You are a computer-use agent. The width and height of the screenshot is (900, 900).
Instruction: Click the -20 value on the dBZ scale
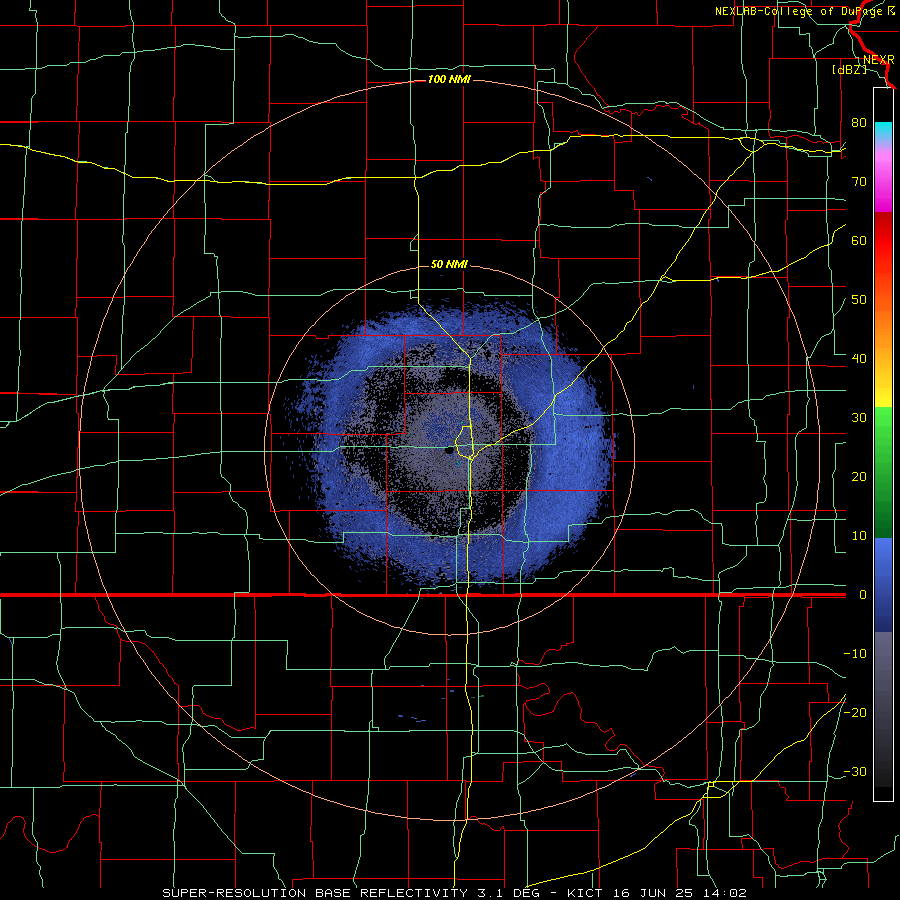(x=855, y=712)
